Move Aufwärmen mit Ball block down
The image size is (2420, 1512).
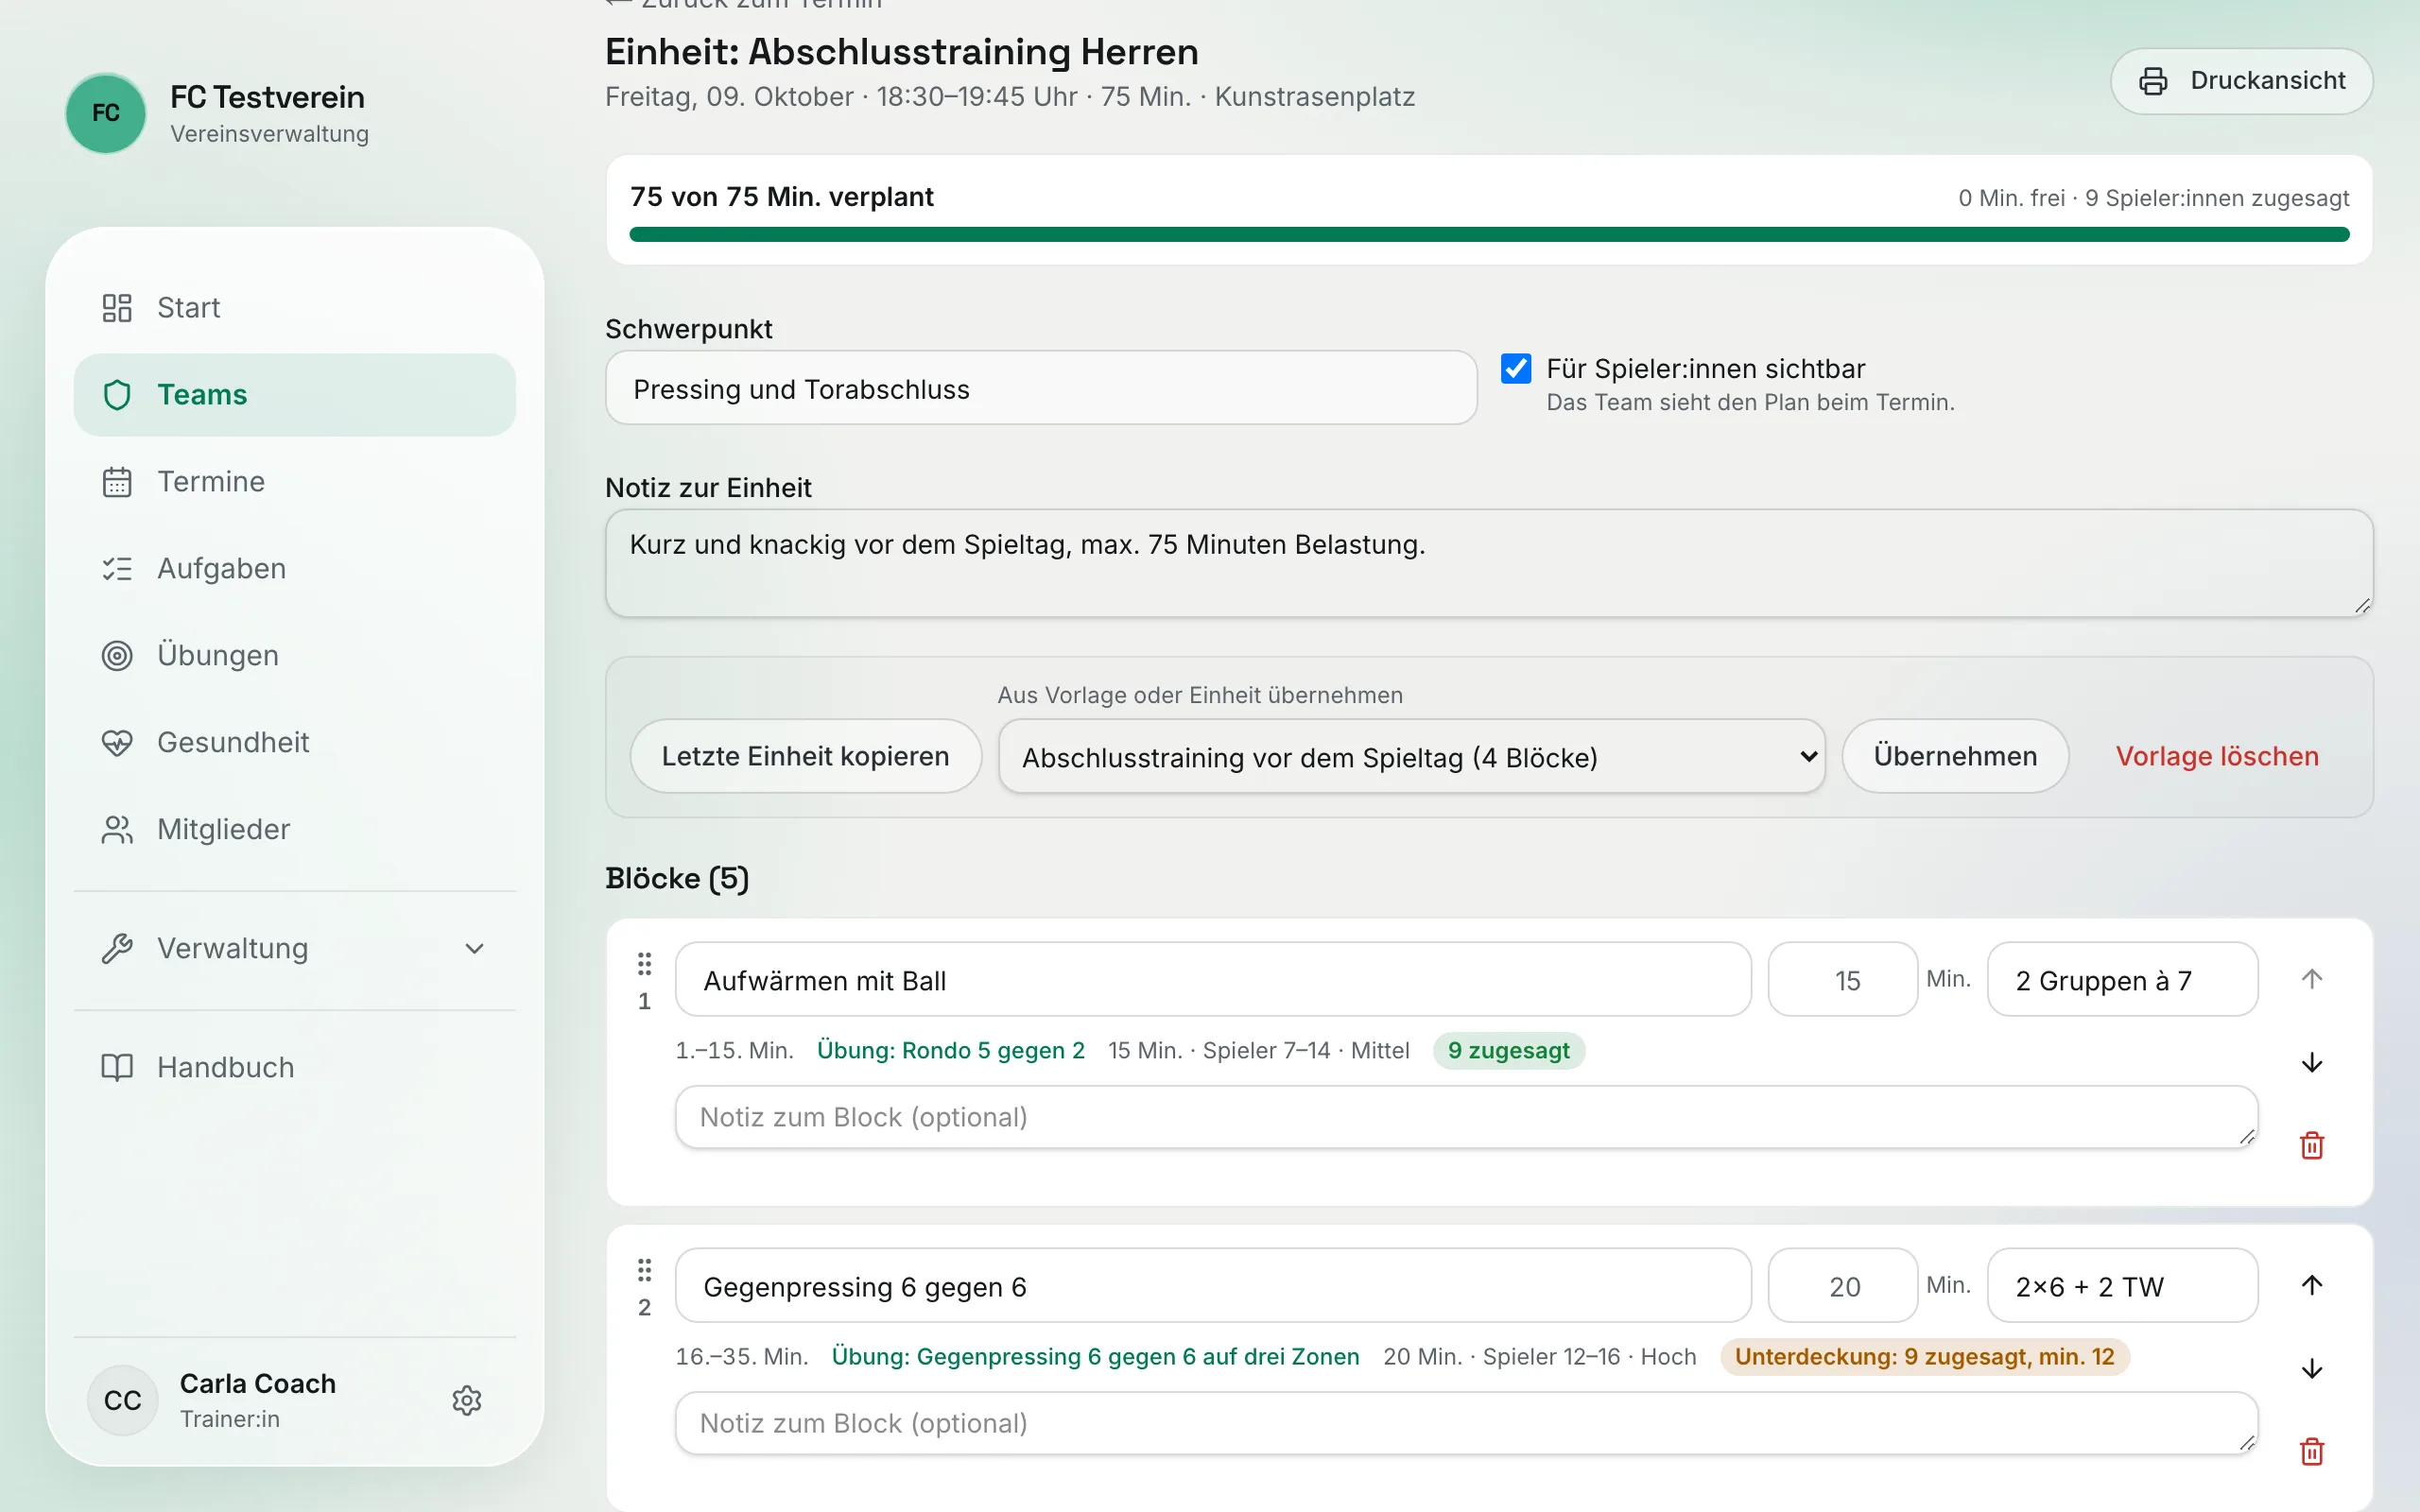click(x=2311, y=1062)
